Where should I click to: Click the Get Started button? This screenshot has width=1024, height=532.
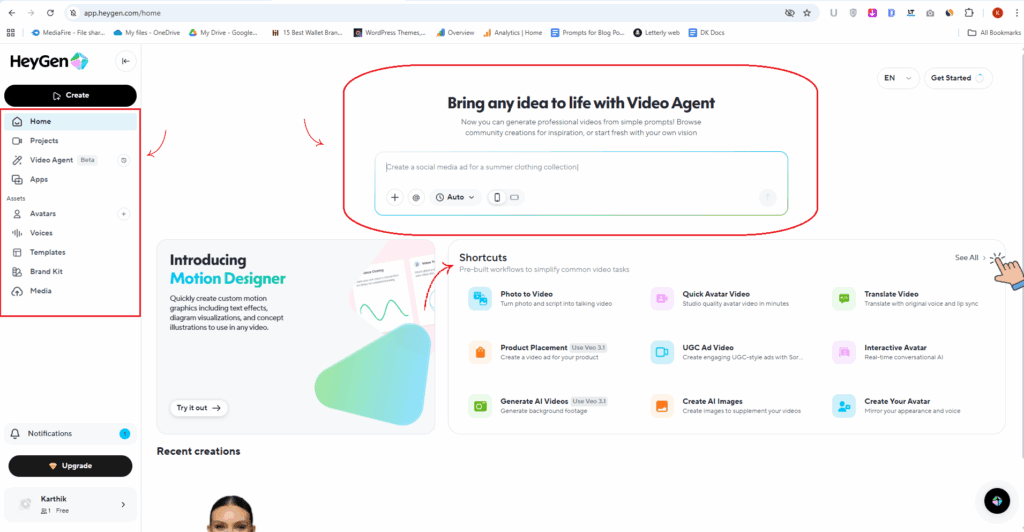tap(957, 78)
